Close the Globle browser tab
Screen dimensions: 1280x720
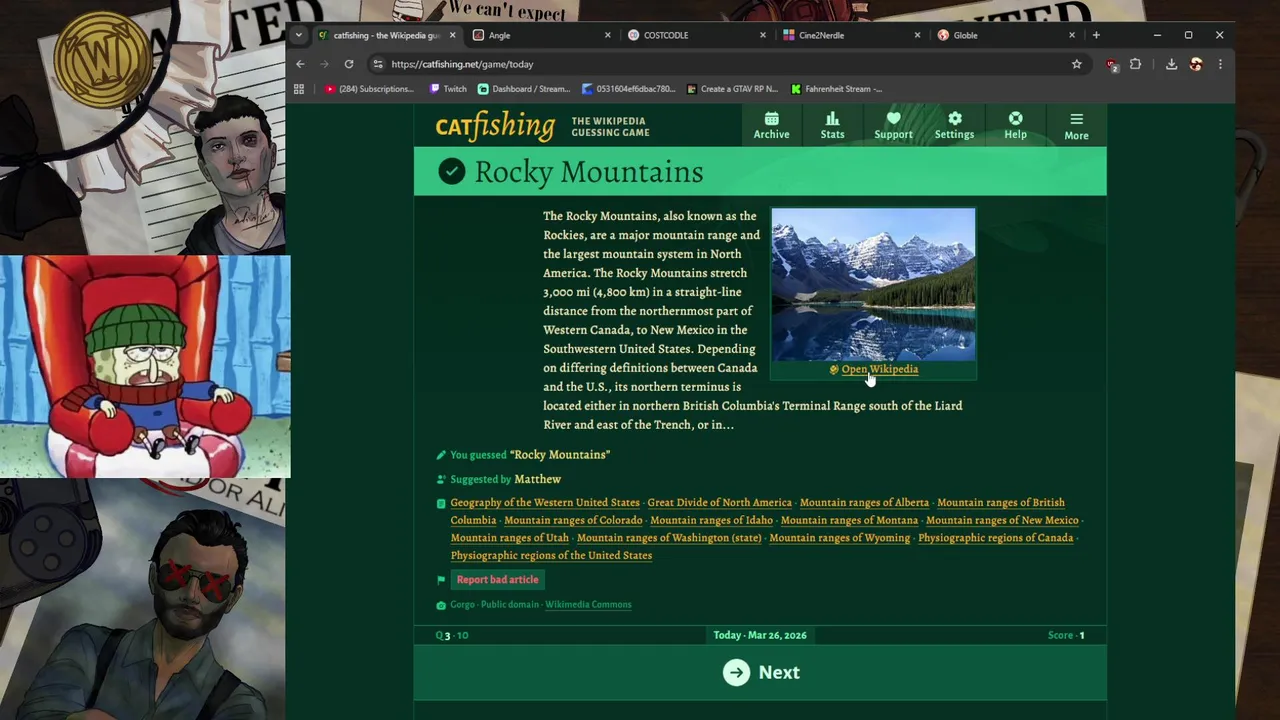pos(1072,35)
